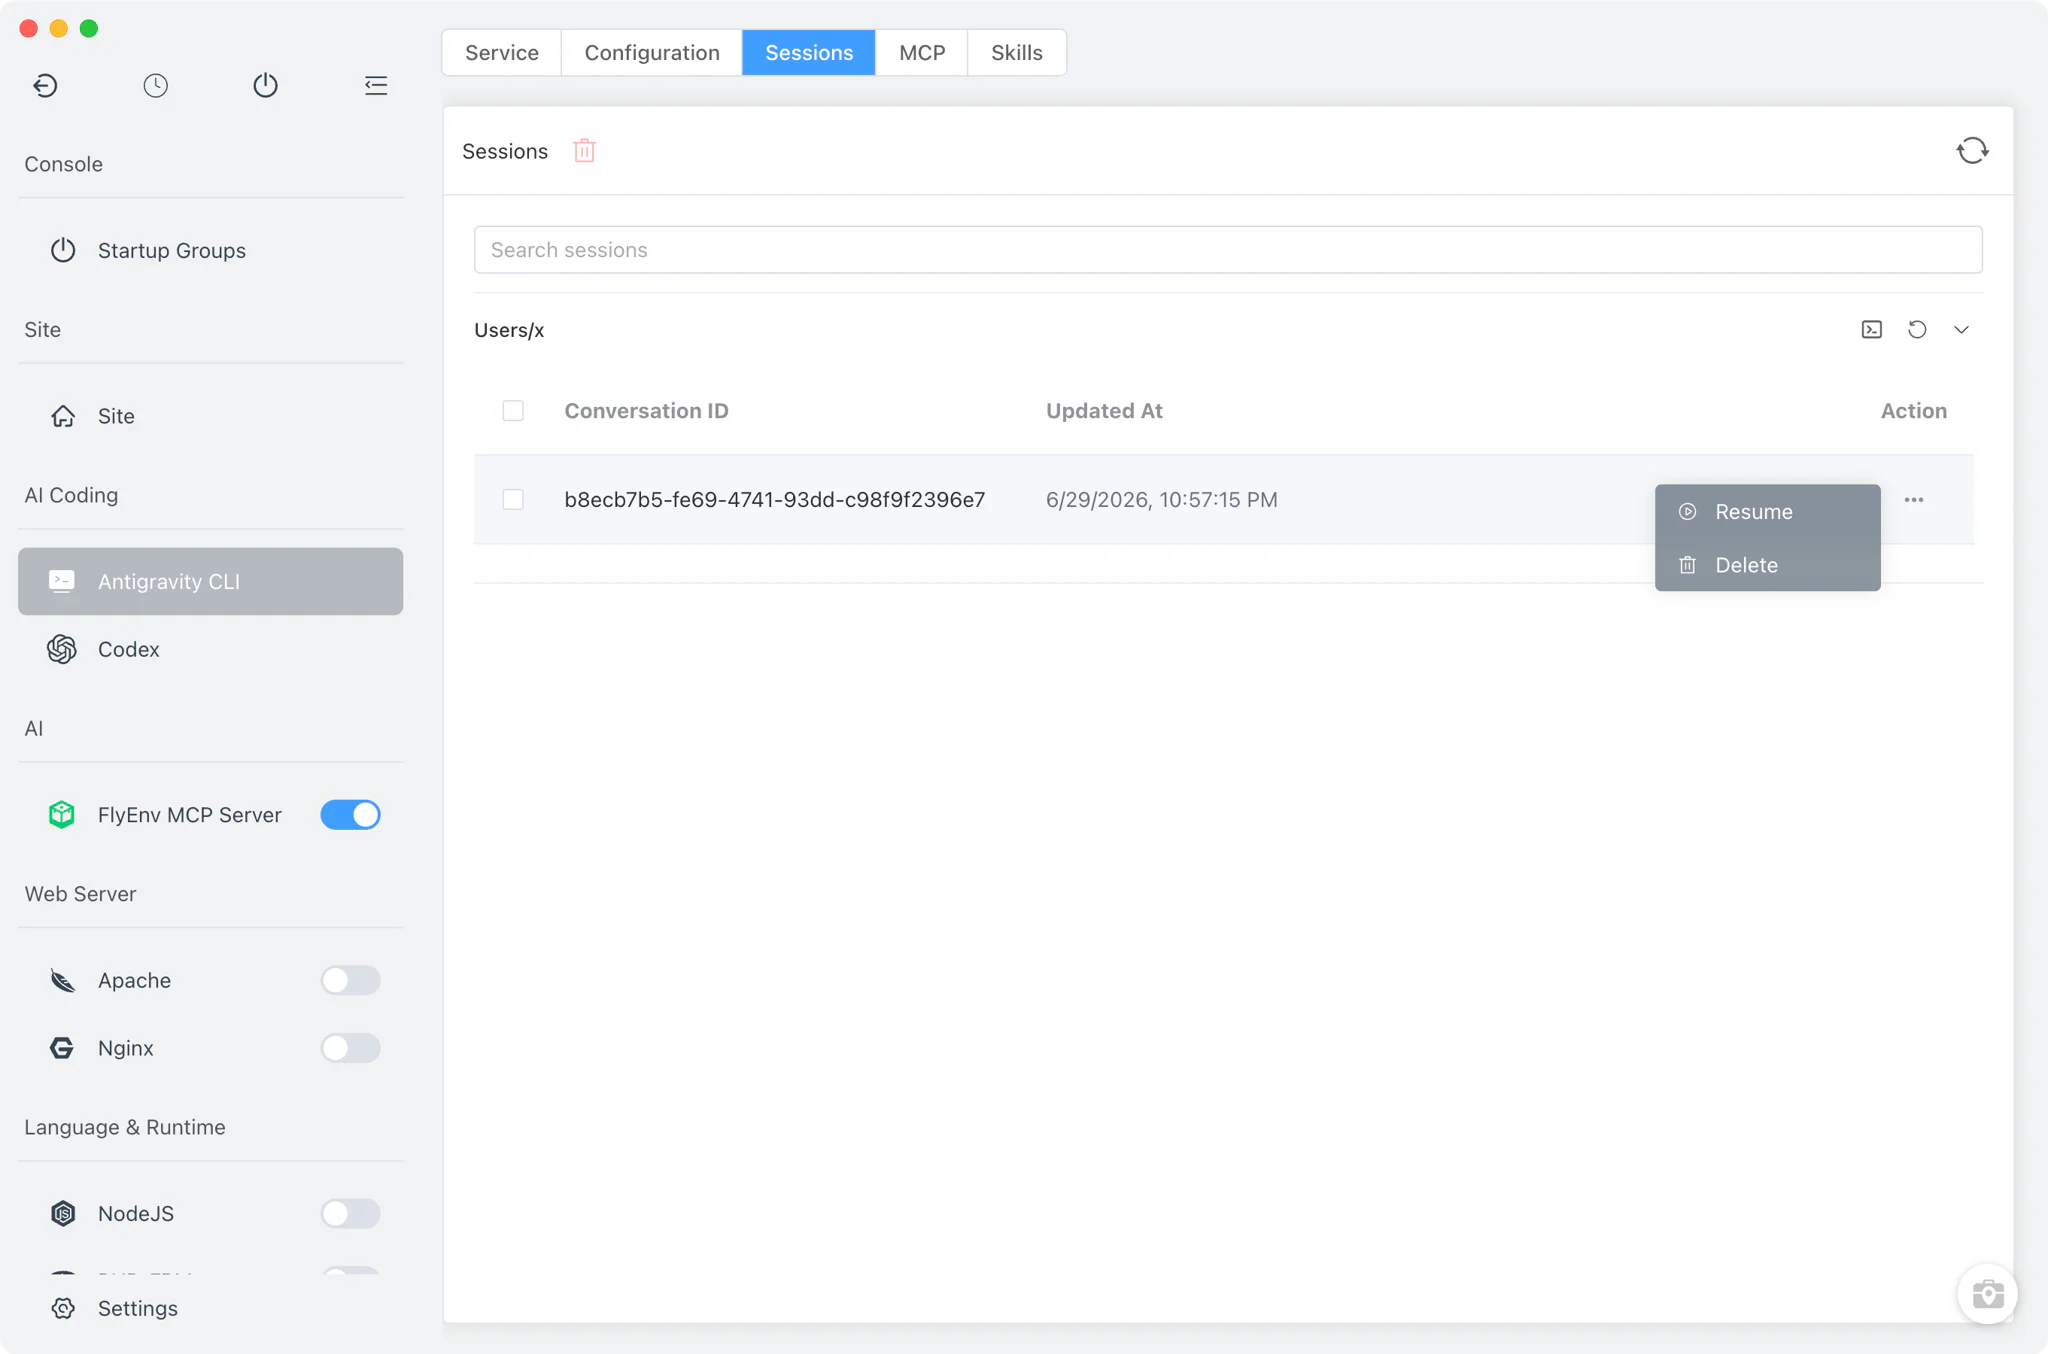Image resolution: width=2048 pixels, height=1354 pixels.
Task: Open NodeJS in the sidebar
Action: click(x=136, y=1214)
